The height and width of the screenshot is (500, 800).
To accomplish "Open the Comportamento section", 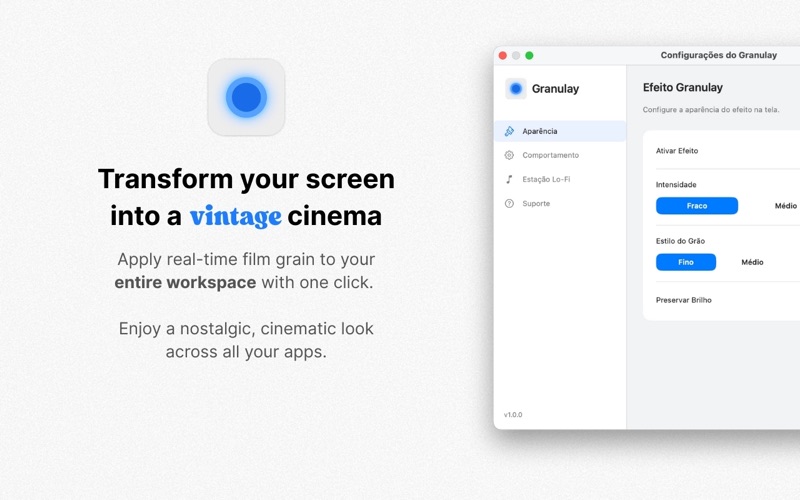I will [560, 155].
